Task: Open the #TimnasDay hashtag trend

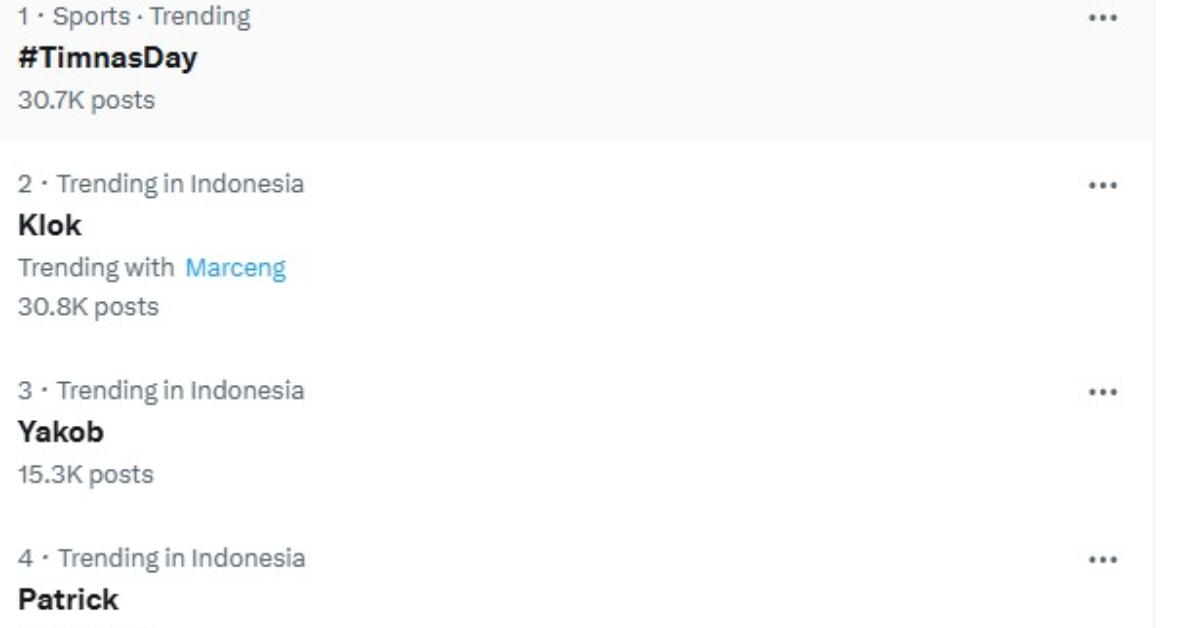Action: click(x=108, y=58)
